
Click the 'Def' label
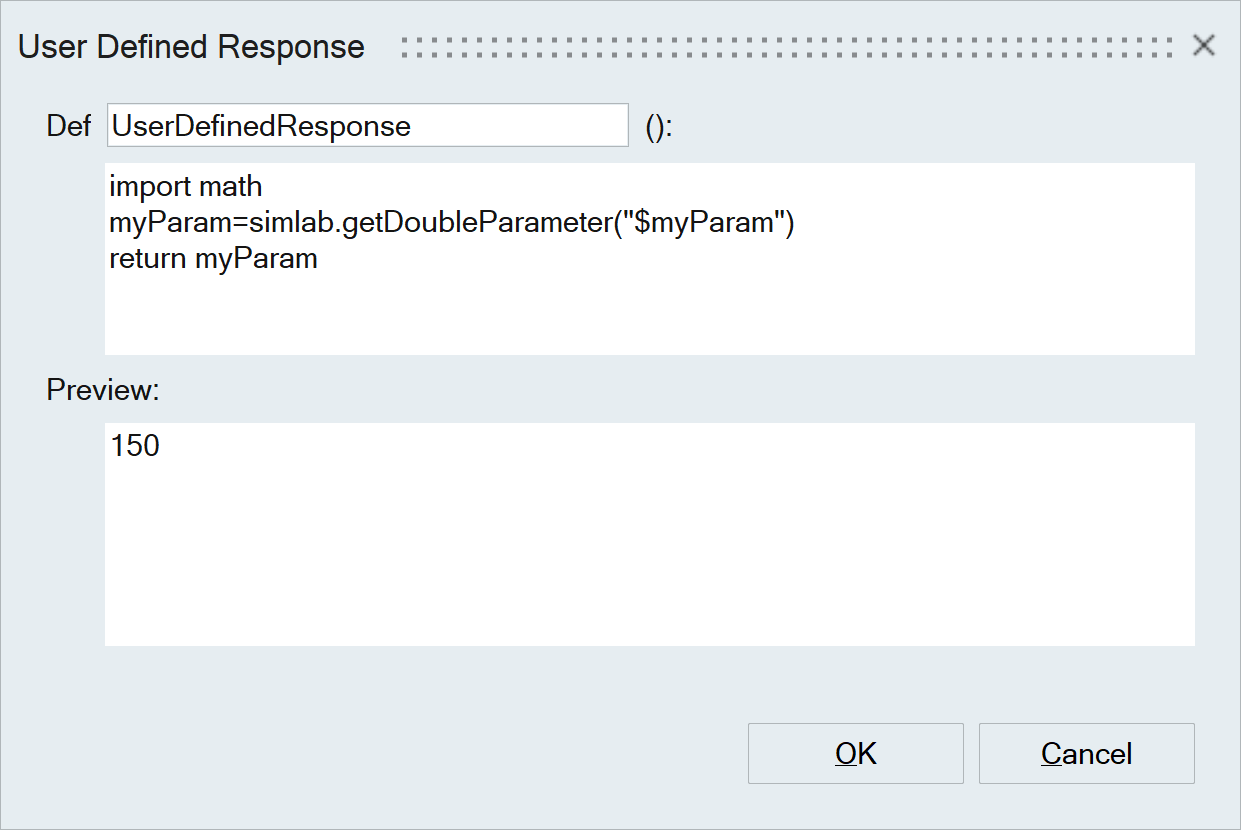tap(69, 126)
